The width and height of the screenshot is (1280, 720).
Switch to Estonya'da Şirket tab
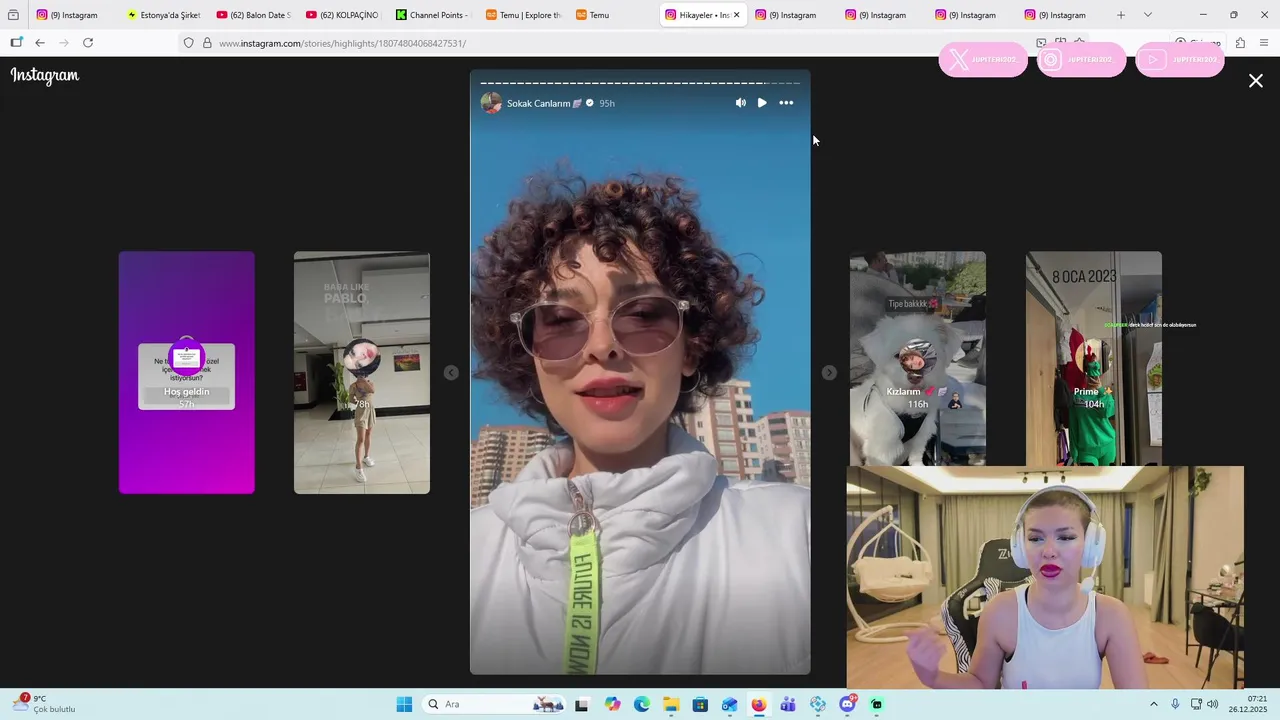tap(163, 15)
